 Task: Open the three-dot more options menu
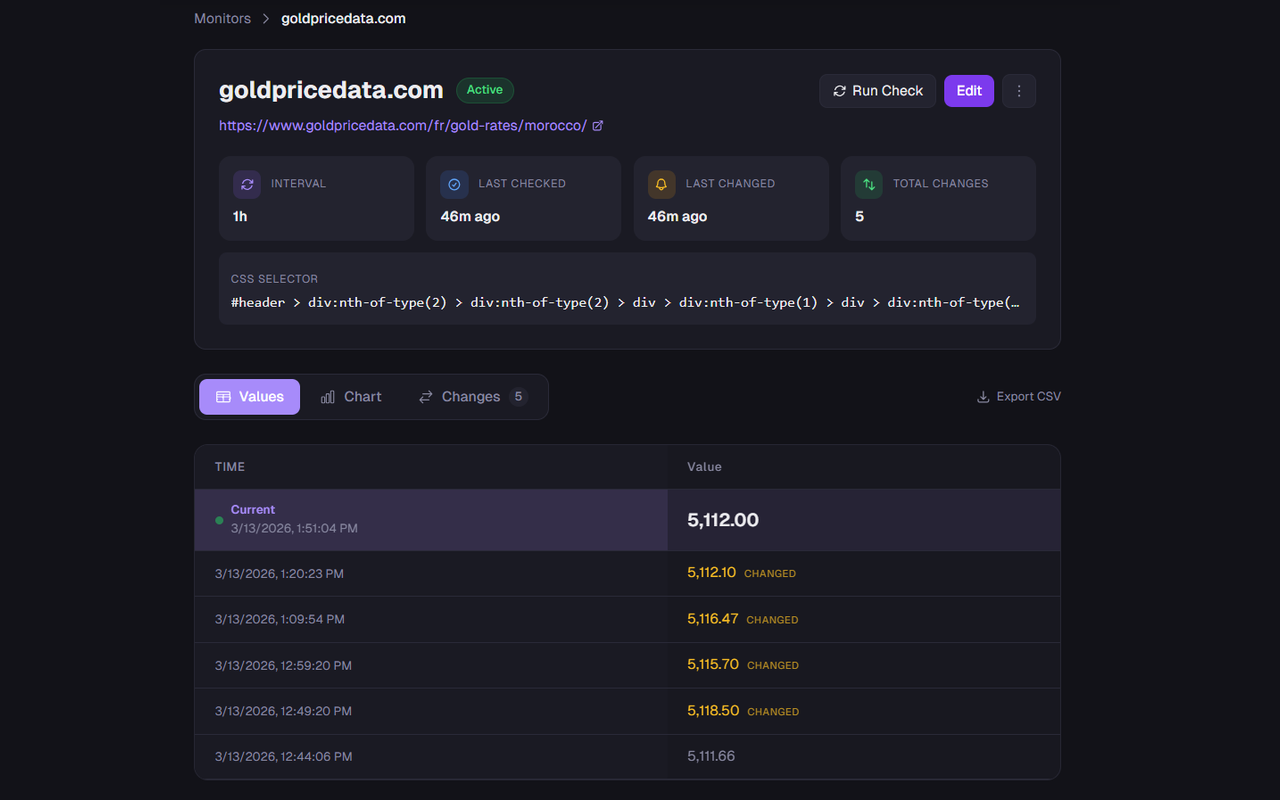pyautogui.click(x=1019, y=91)
